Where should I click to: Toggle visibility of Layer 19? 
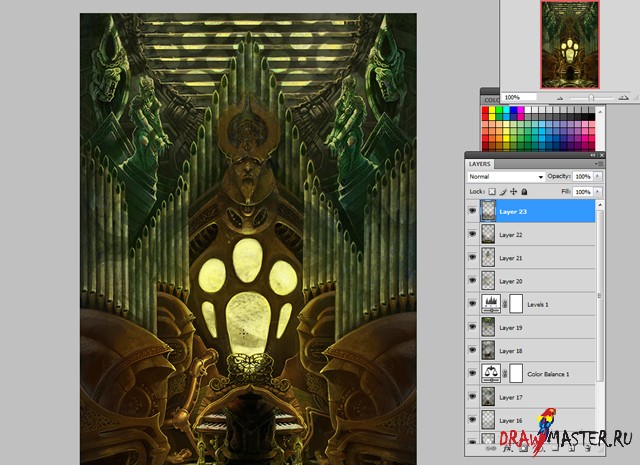click(473, 327)
